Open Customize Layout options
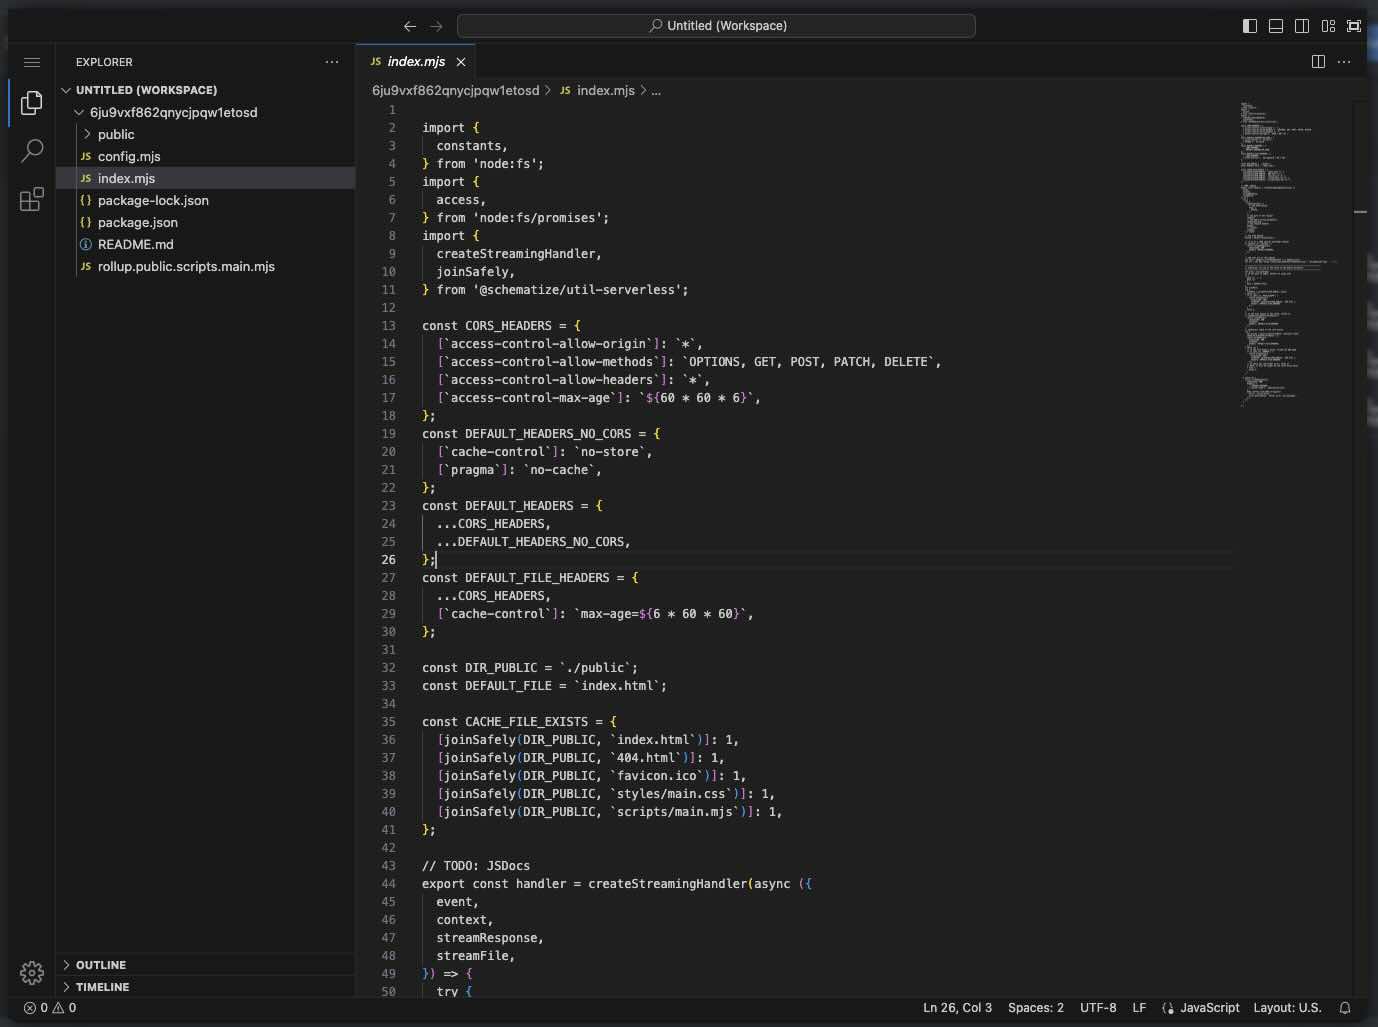Screen dimensions: 1378x1027 [x=1328, y=26]
